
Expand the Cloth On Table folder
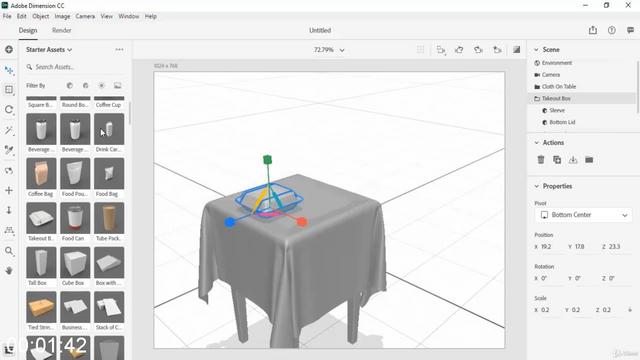(537, 87)
